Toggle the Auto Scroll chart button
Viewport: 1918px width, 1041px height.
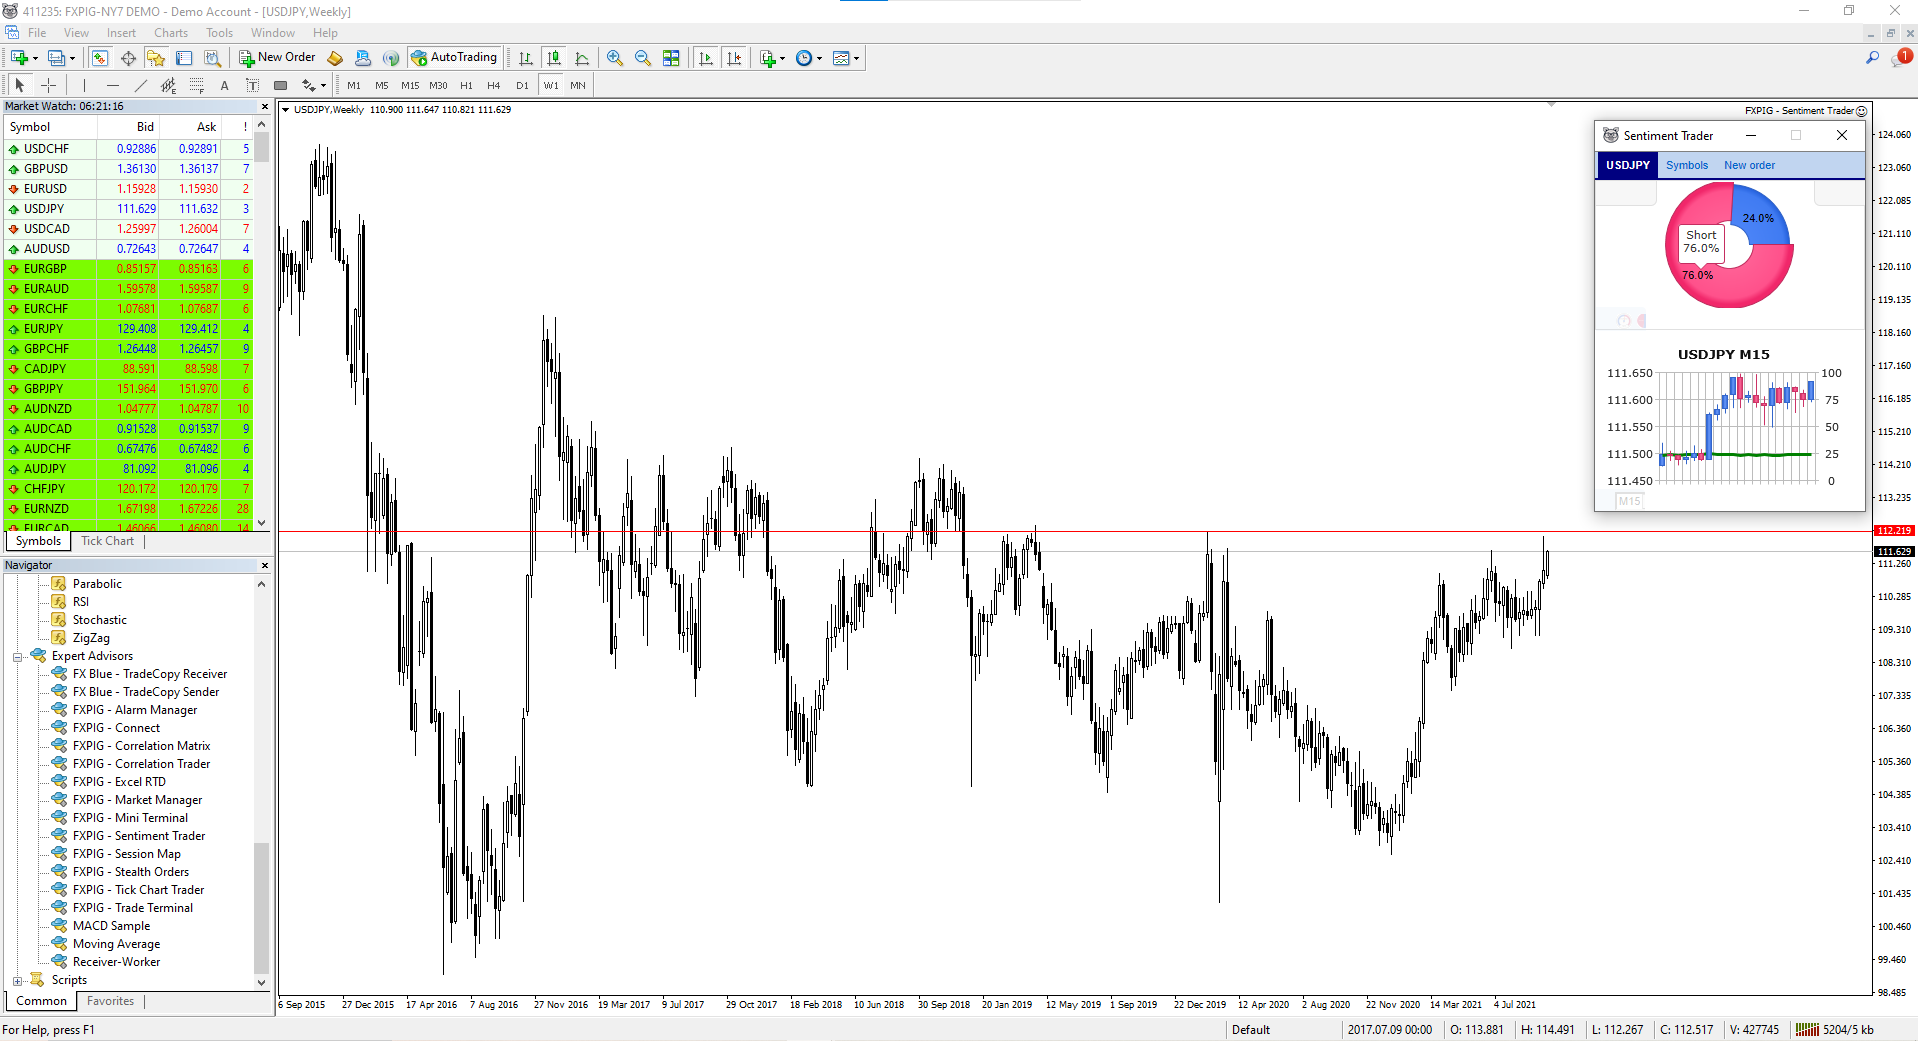tap(706, 58)
